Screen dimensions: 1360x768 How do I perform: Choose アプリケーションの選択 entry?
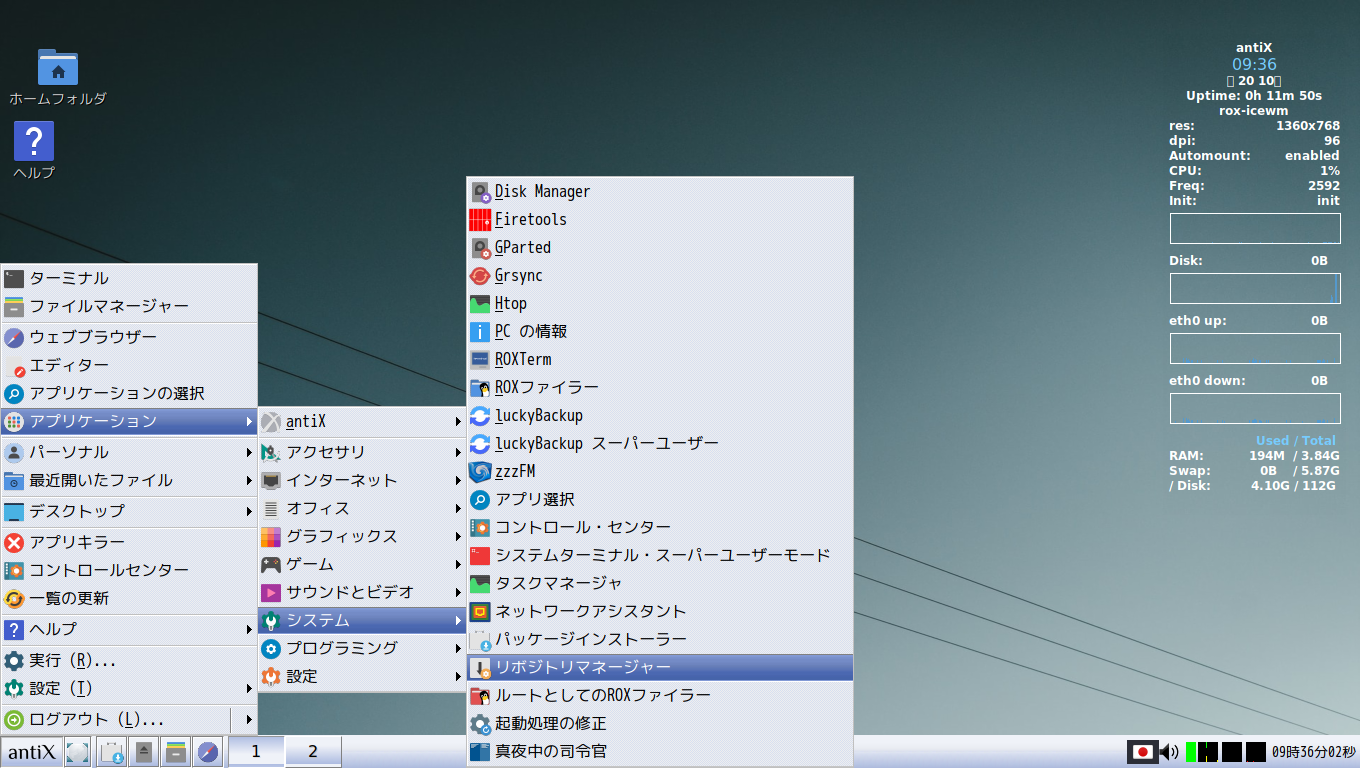129,394
